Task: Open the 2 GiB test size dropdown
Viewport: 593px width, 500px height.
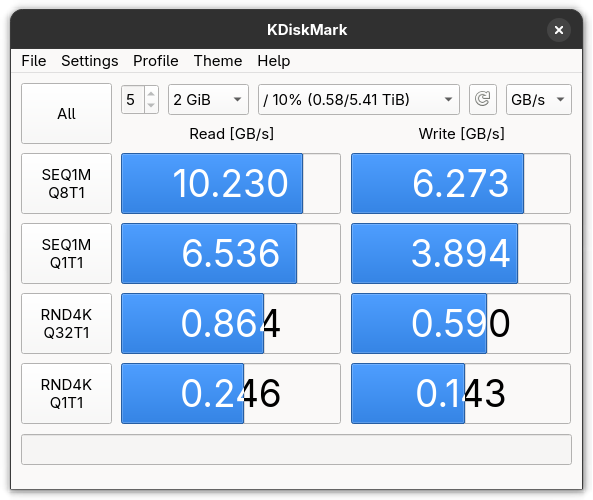Action: coord(208,99)
